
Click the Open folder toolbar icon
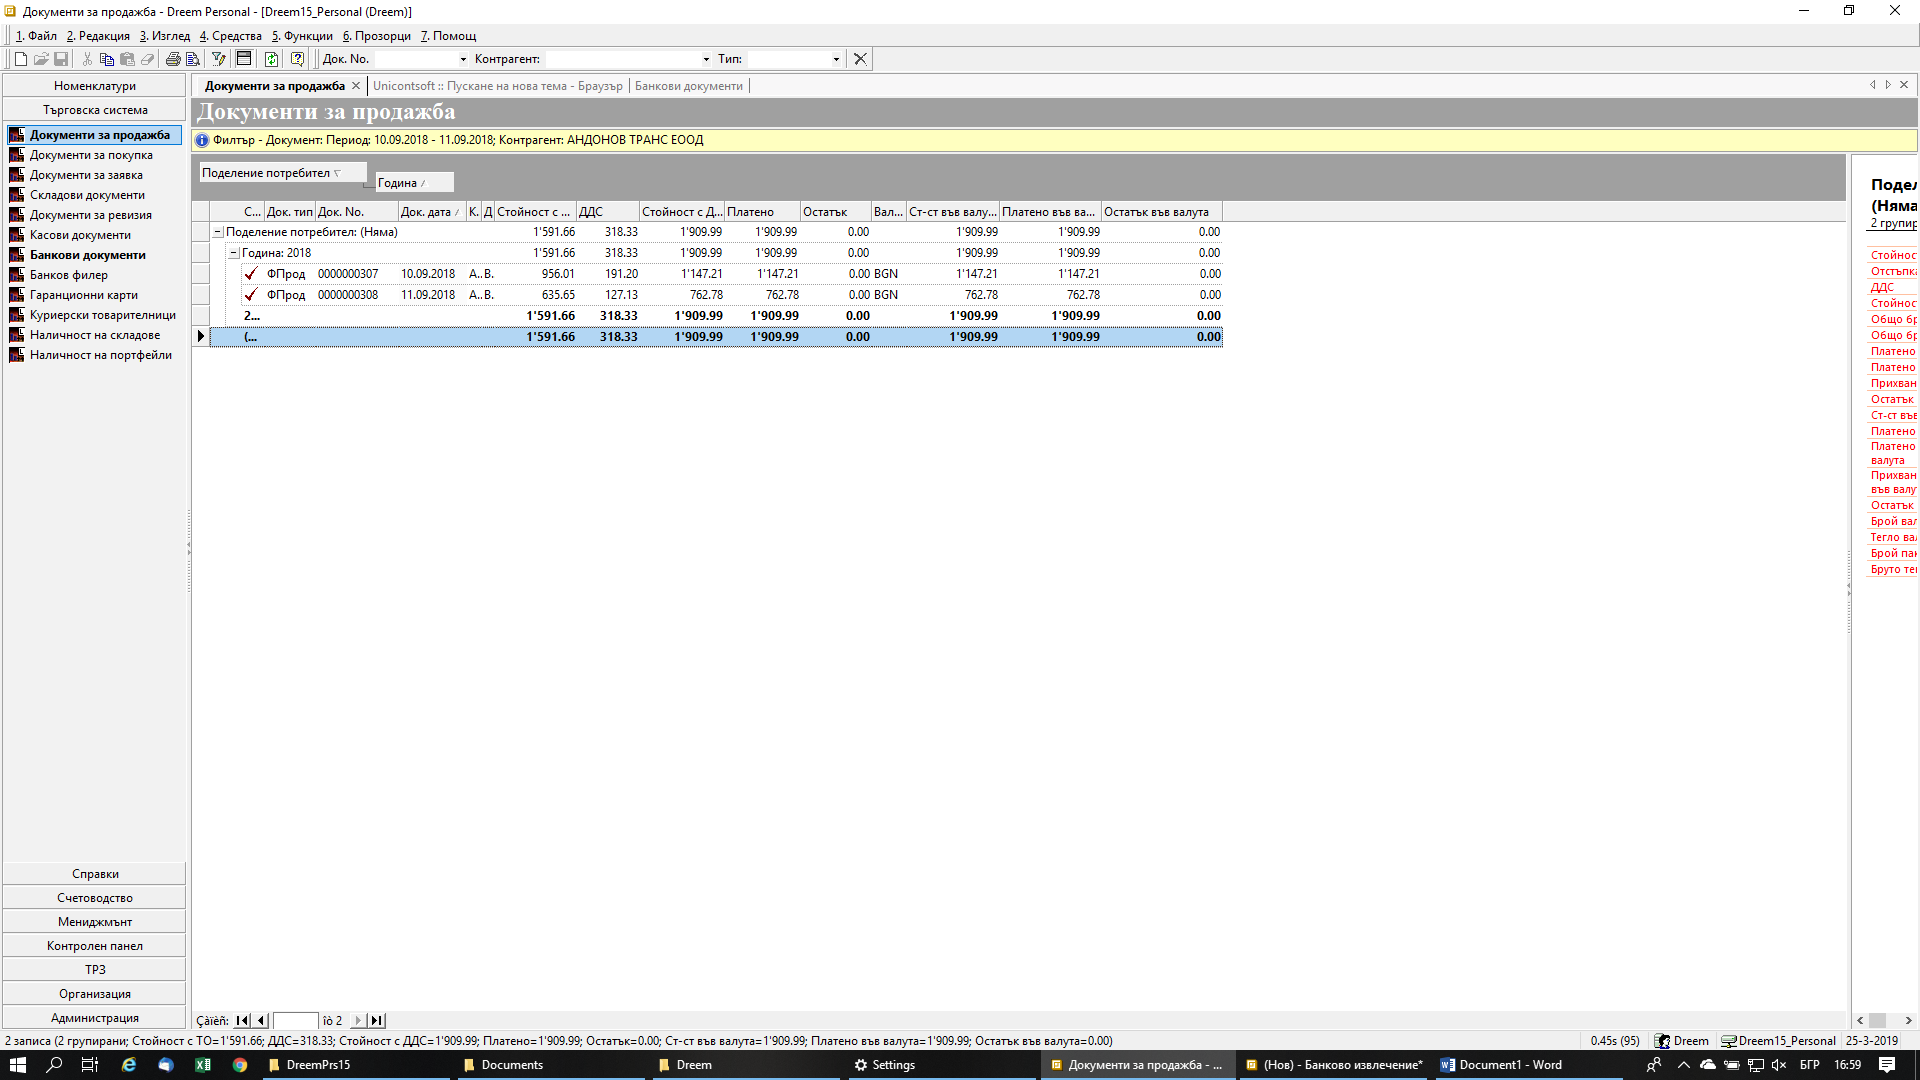pos(41,59)
